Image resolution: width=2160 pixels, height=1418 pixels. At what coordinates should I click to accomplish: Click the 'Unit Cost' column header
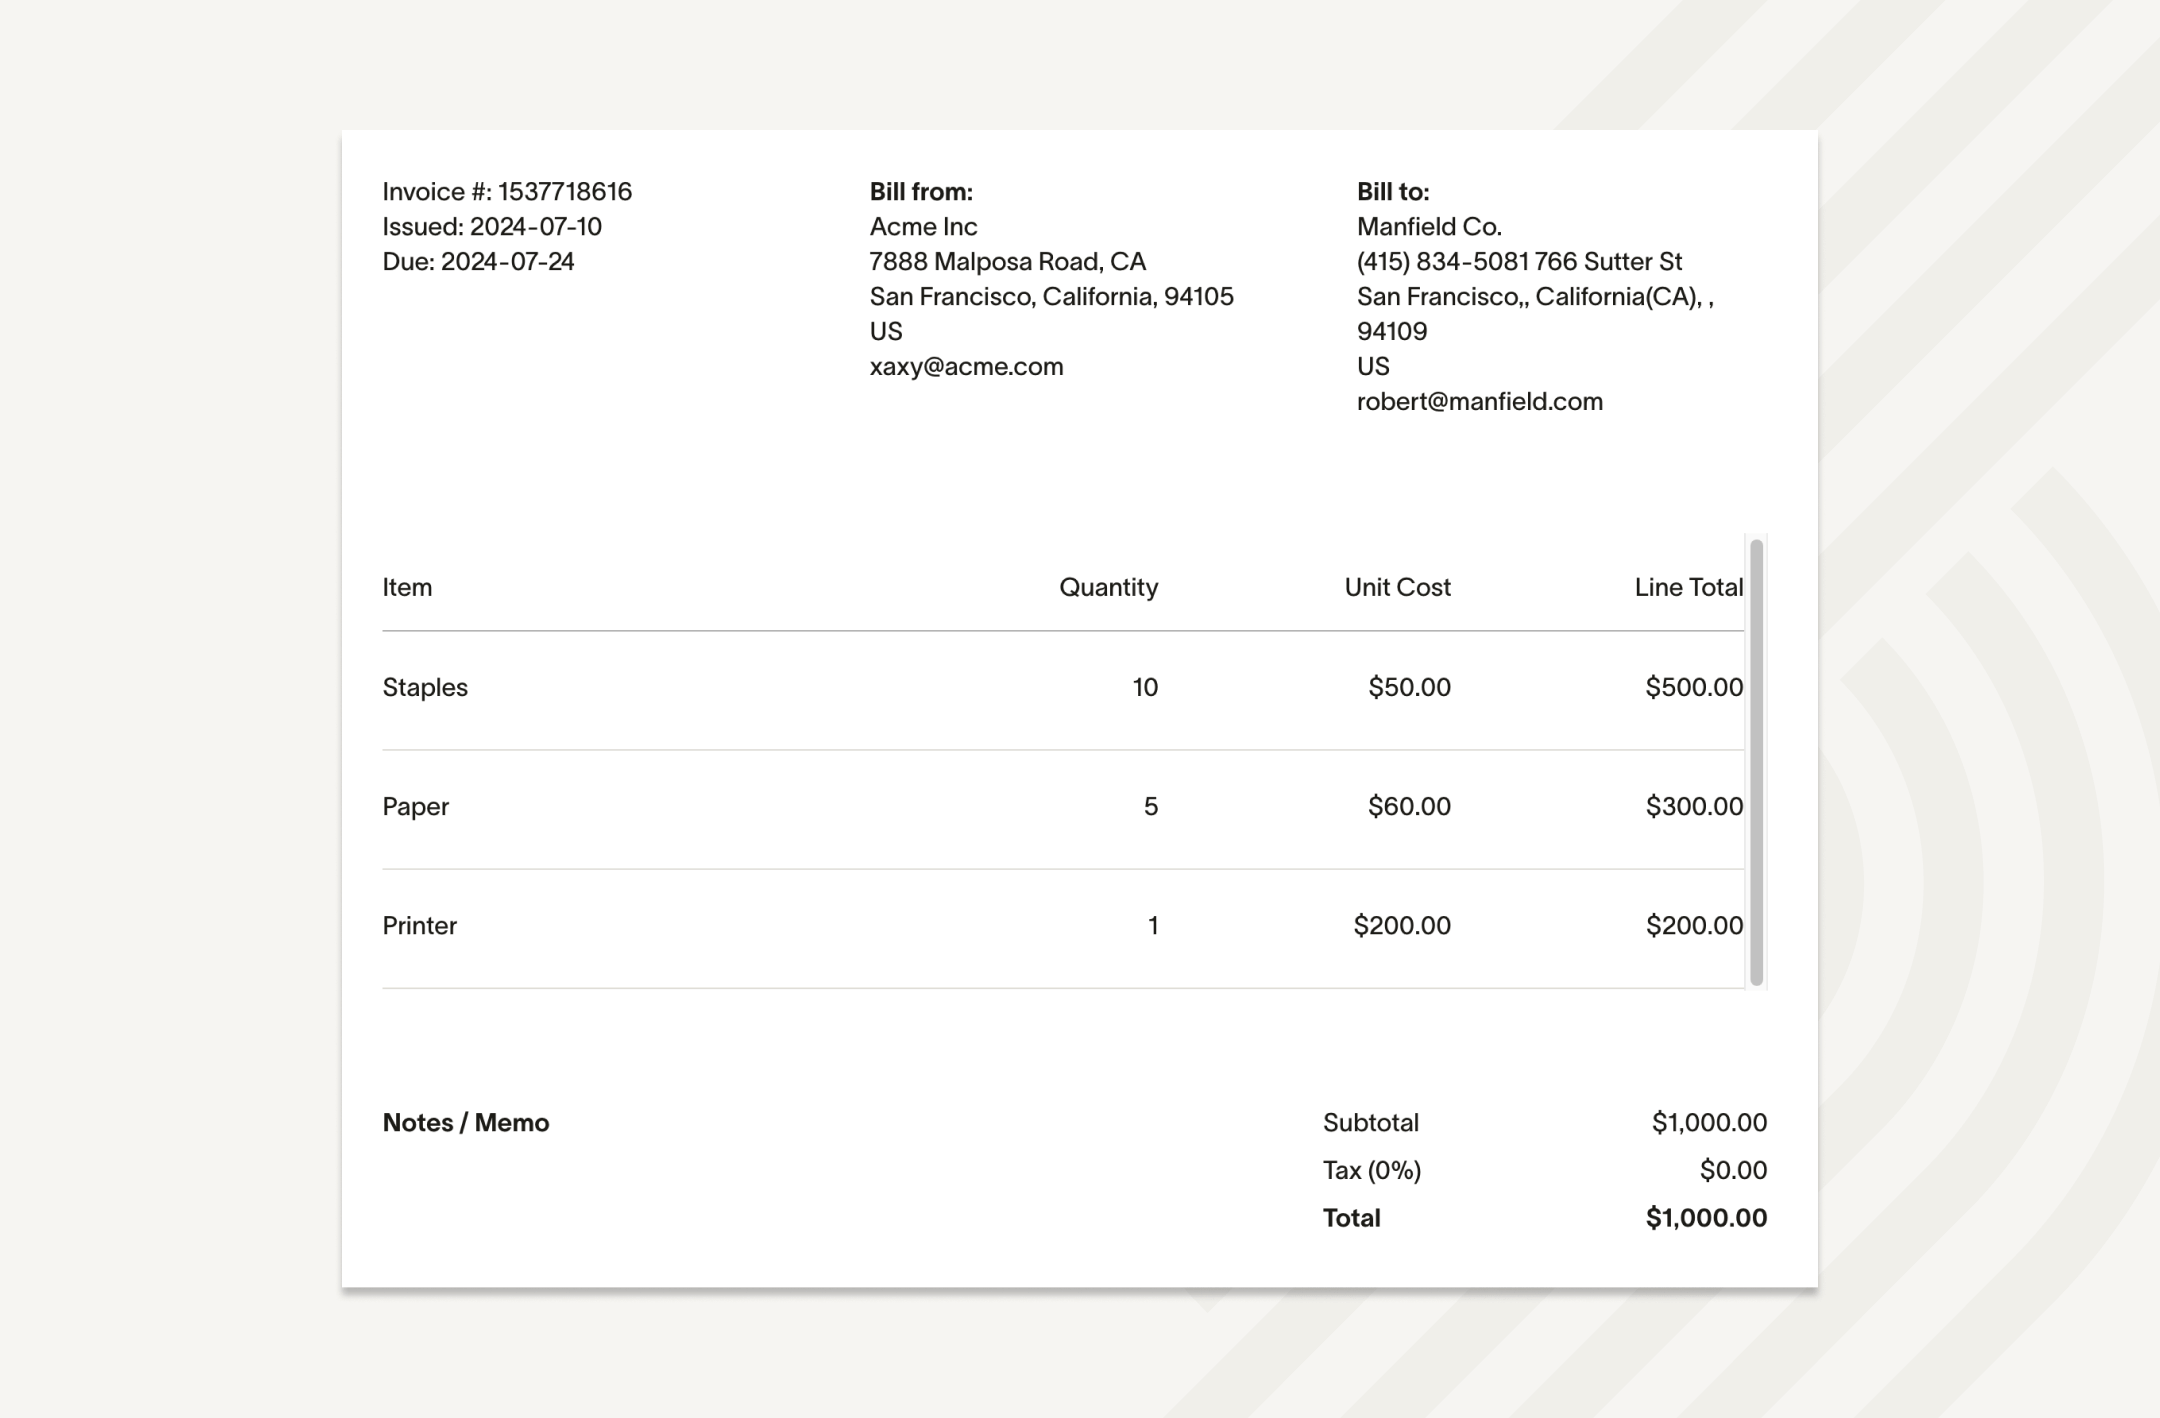(x=1398, y=587)
